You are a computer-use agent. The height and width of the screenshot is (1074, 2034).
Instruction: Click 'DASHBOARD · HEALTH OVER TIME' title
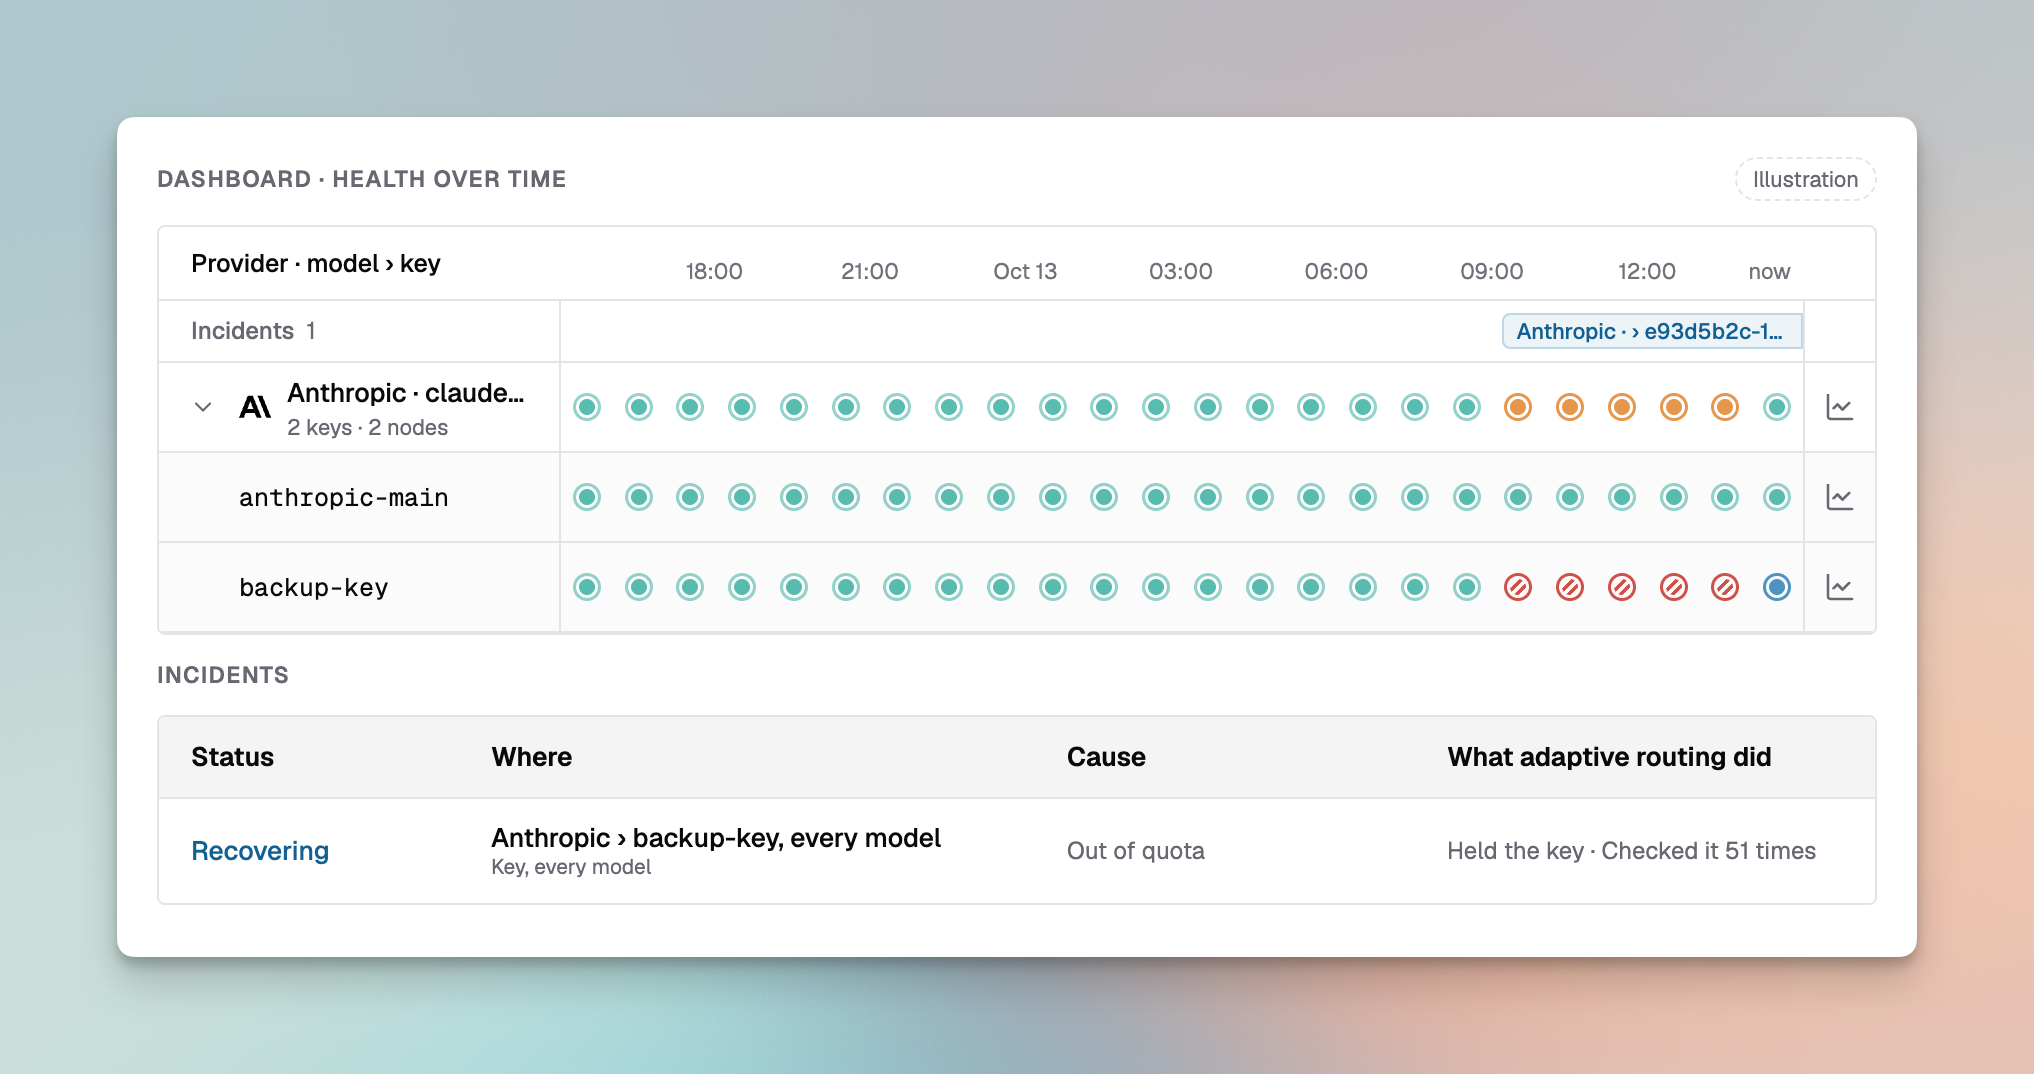click(x=362, y=179)
